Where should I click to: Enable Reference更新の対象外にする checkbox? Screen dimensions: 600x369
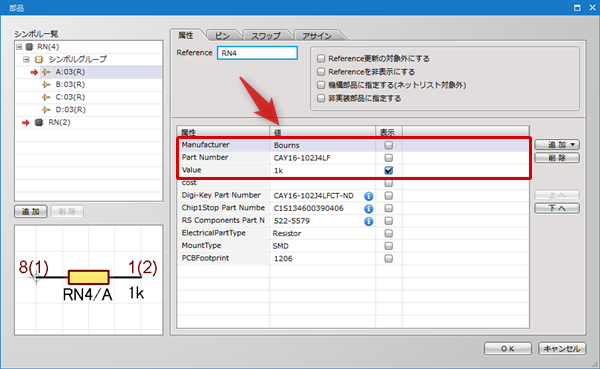click(x=321, y=58)
